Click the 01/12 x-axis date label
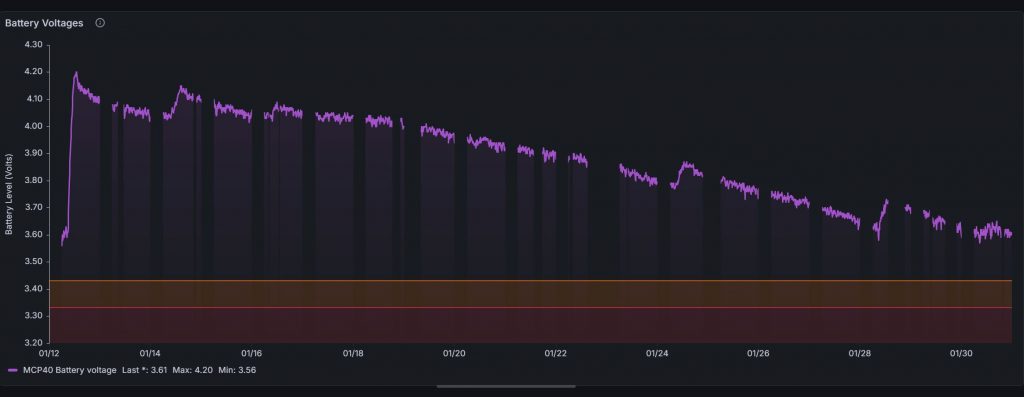The image size is (1024, 397). (50, 353)
